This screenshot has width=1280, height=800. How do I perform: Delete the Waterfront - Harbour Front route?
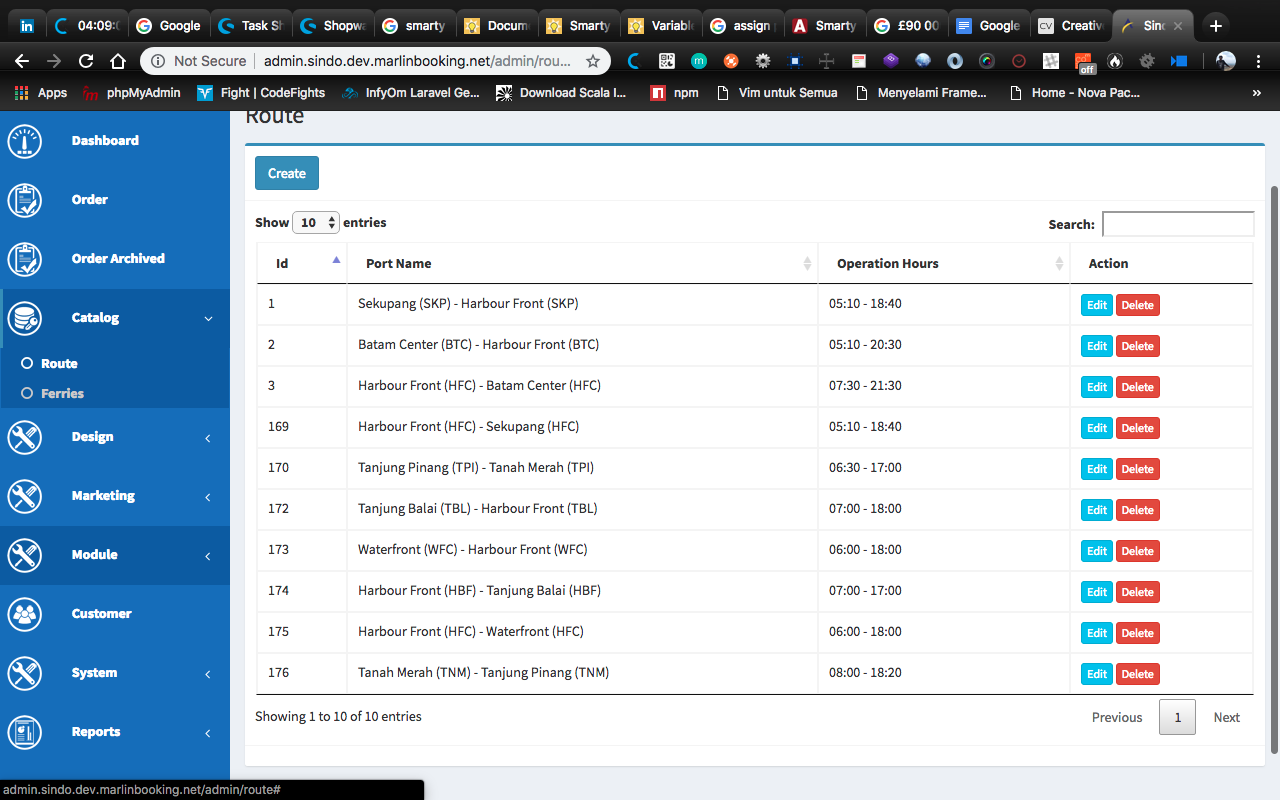pos(1137,551)
